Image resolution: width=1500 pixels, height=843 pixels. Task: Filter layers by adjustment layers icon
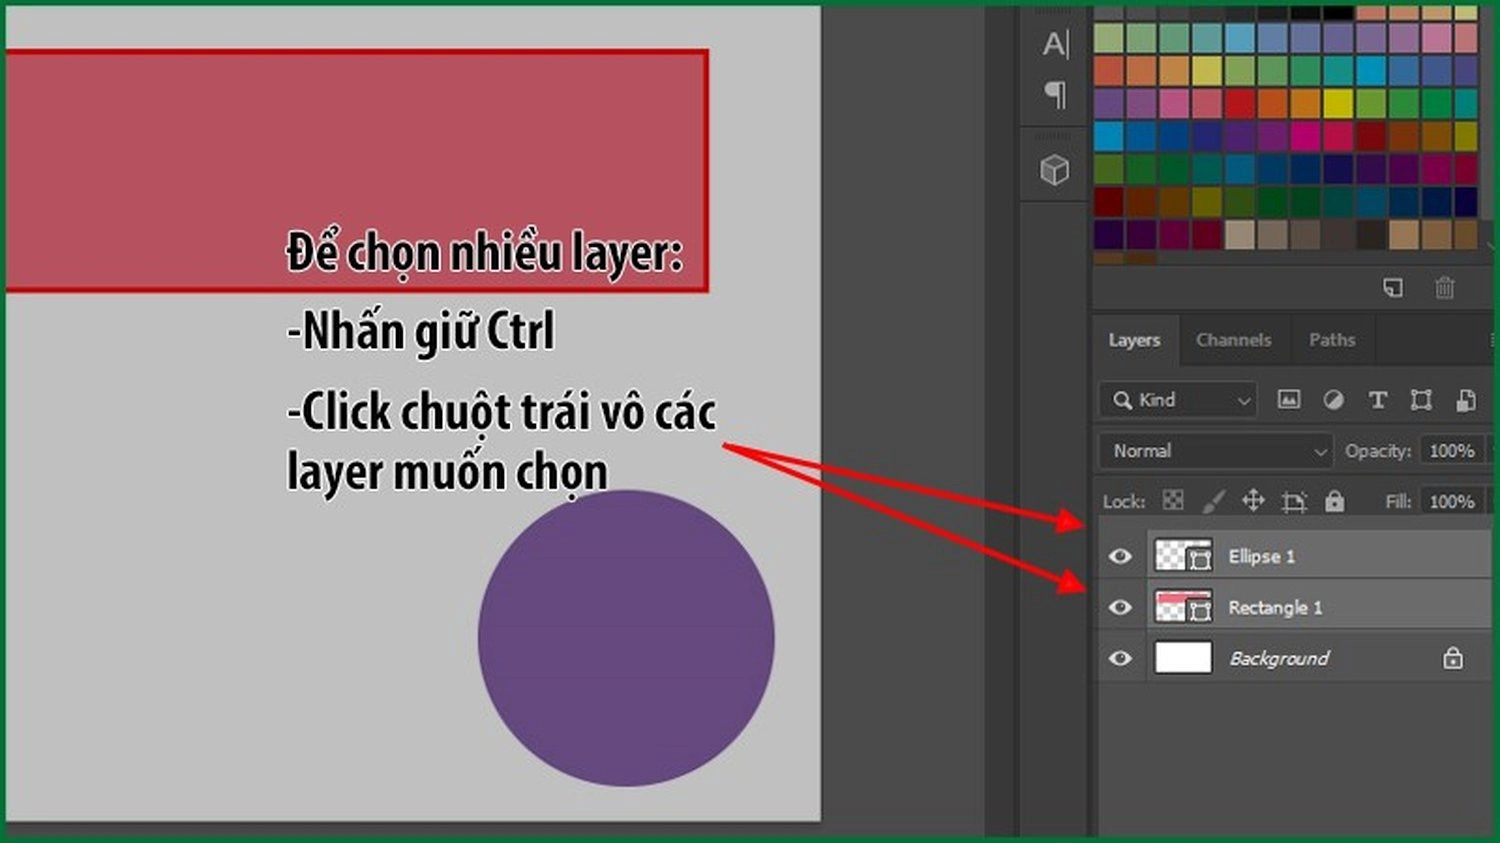coord(1333,400)
